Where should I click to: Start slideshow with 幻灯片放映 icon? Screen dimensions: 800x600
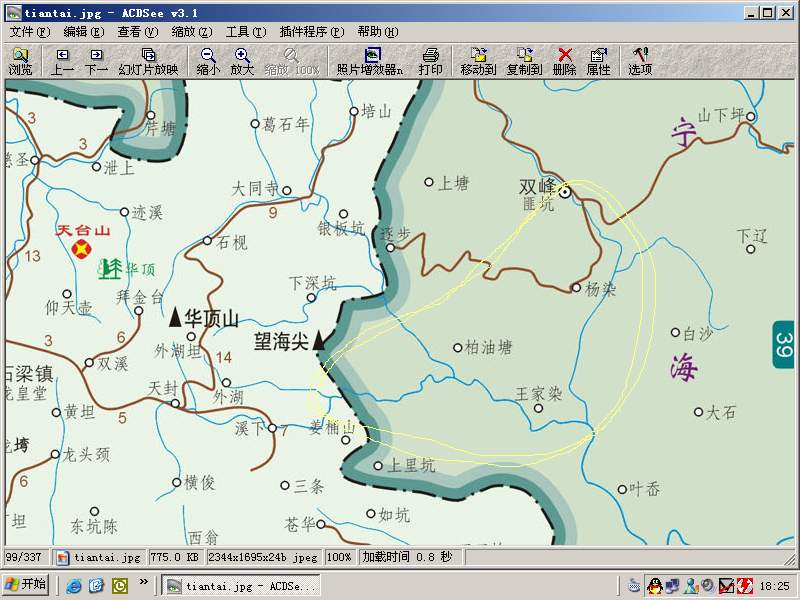coord(148,61)
